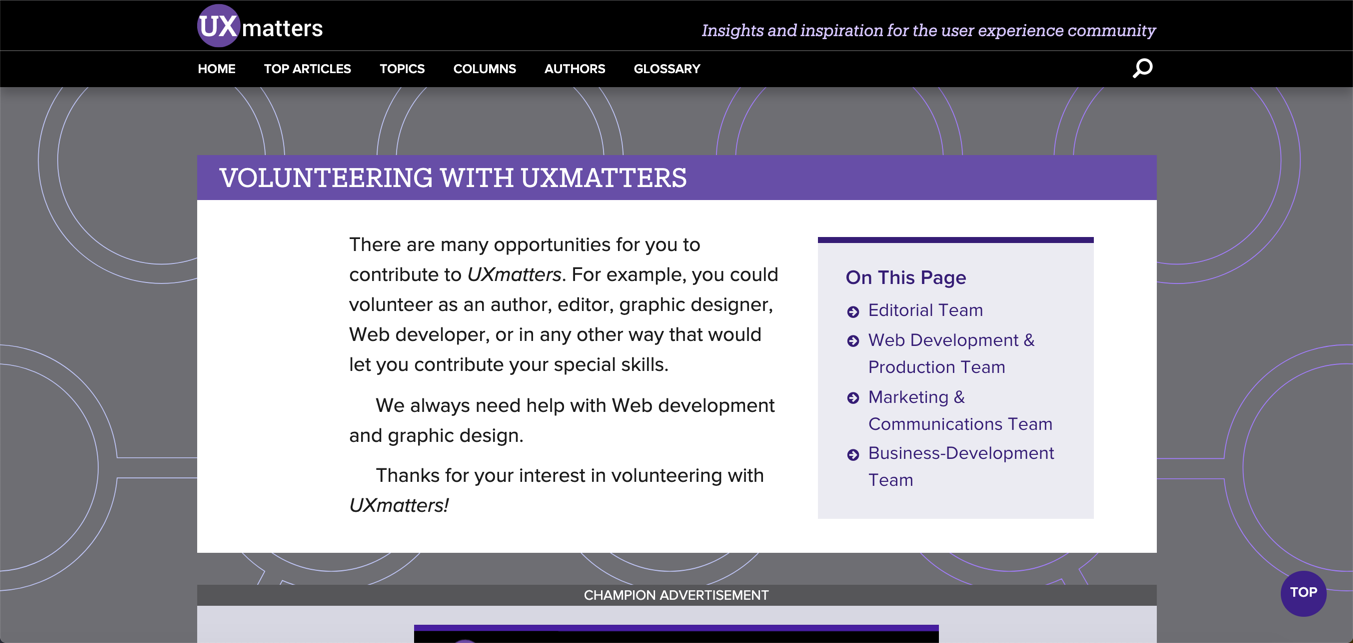Click the arrow icon beside Business-Development Team
This screenshot has width=1353, height=643.
[x=853, y=454]
